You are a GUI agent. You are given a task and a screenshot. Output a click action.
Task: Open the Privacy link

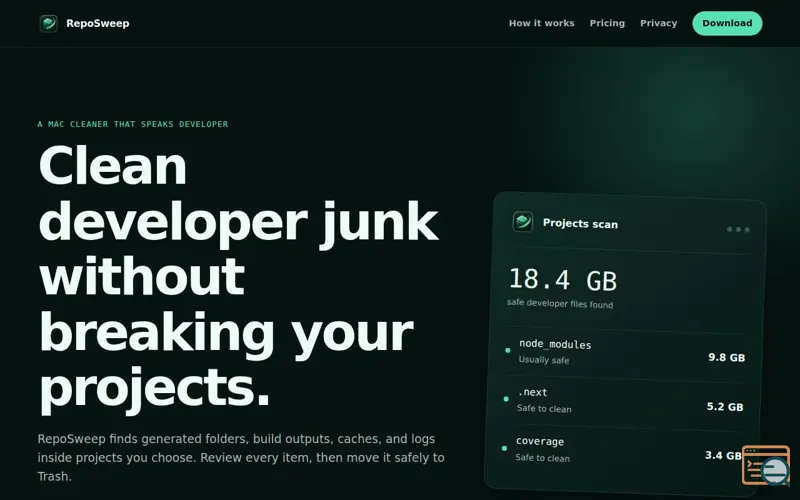pos(659,23)
